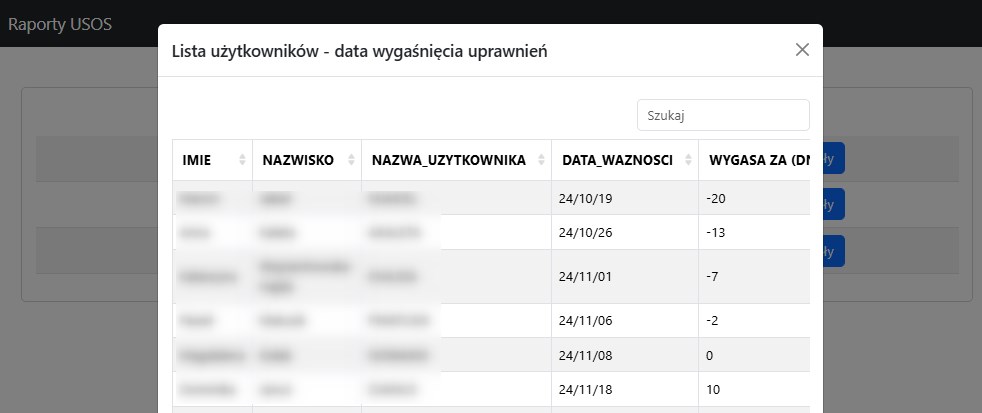This screenshot has width=982, height=413.
Task: Select the row dated 24/11/08
Action: [491, 355]
